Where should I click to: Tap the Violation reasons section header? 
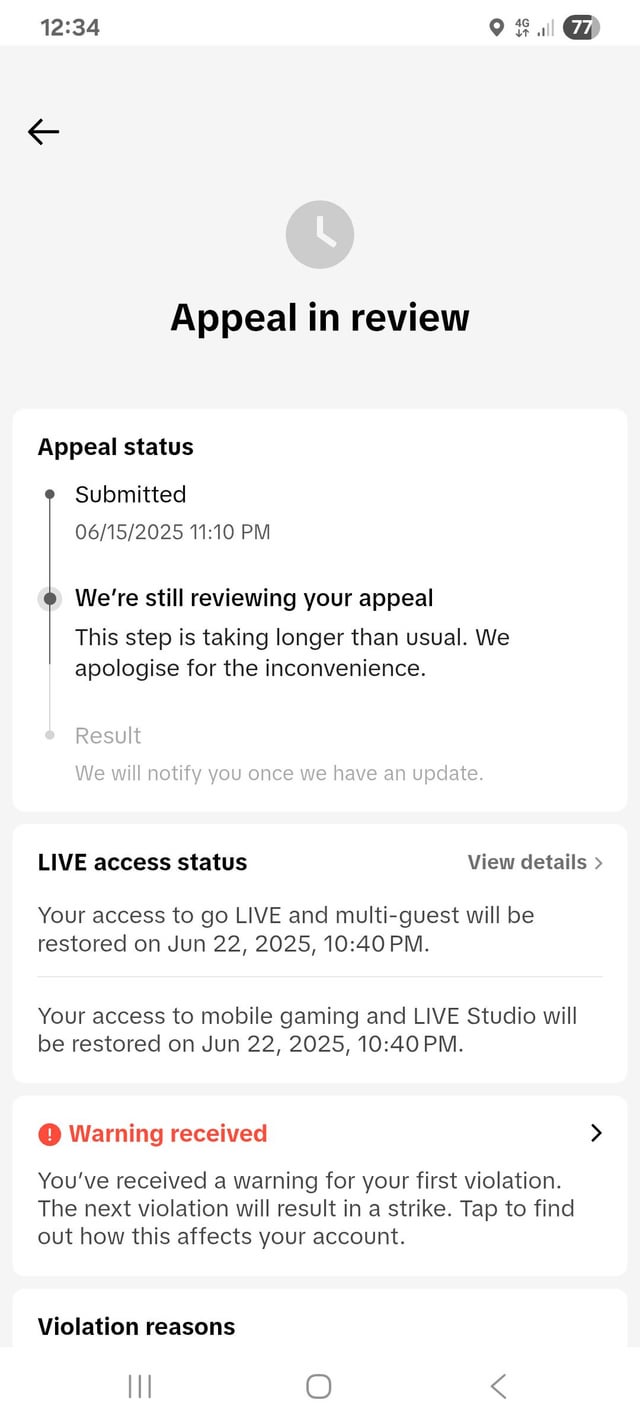(136, 1327)
